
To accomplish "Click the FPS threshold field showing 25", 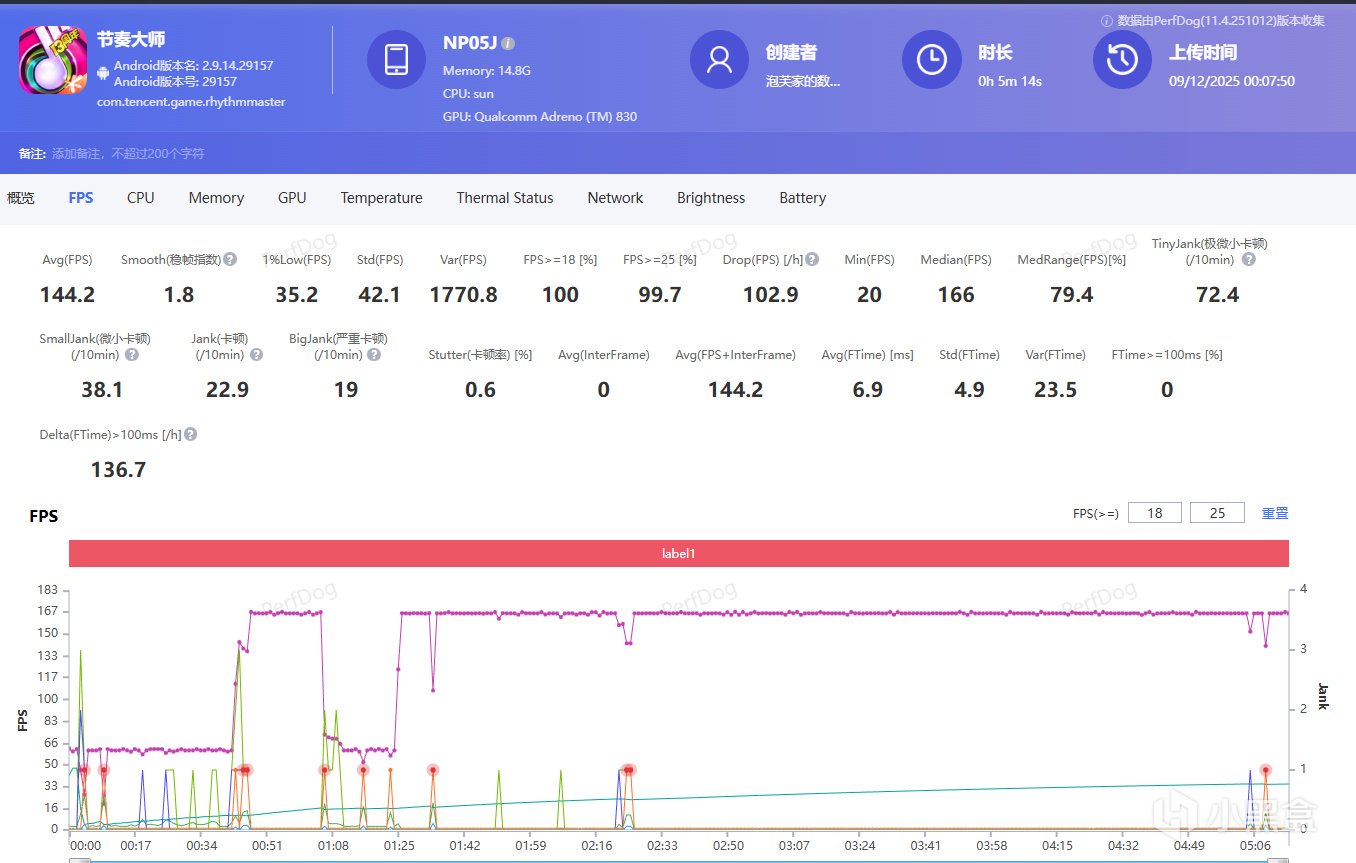I will coord(1216,513).
